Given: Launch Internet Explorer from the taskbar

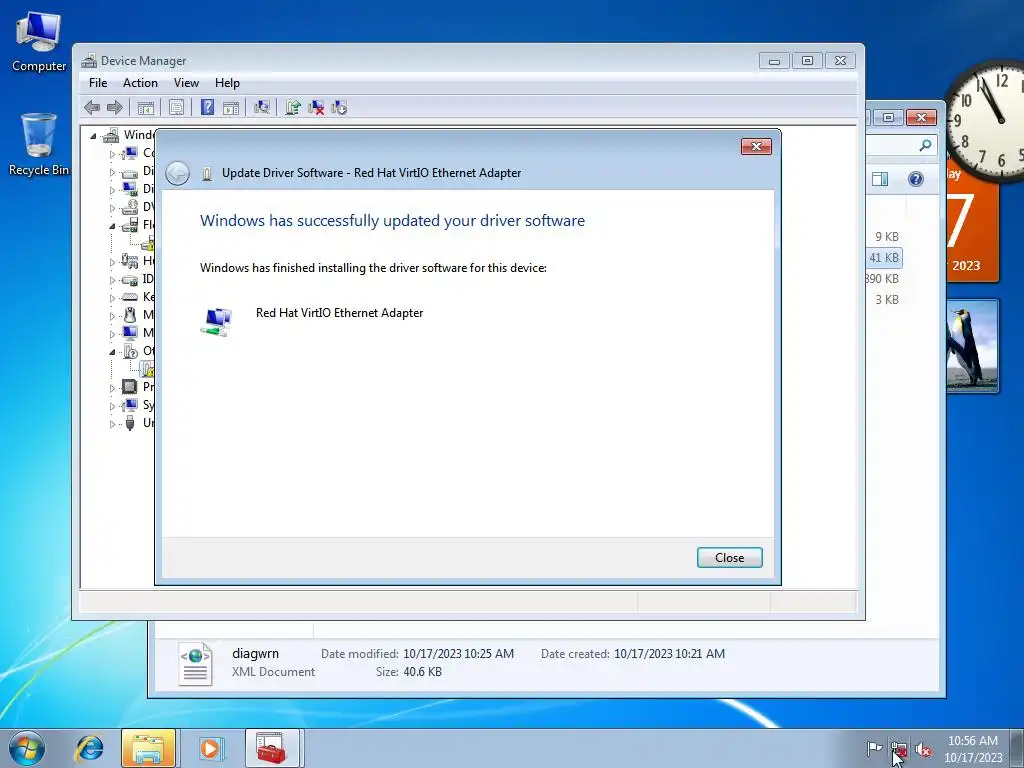Looking at the screenshot, I should point(89,748).
